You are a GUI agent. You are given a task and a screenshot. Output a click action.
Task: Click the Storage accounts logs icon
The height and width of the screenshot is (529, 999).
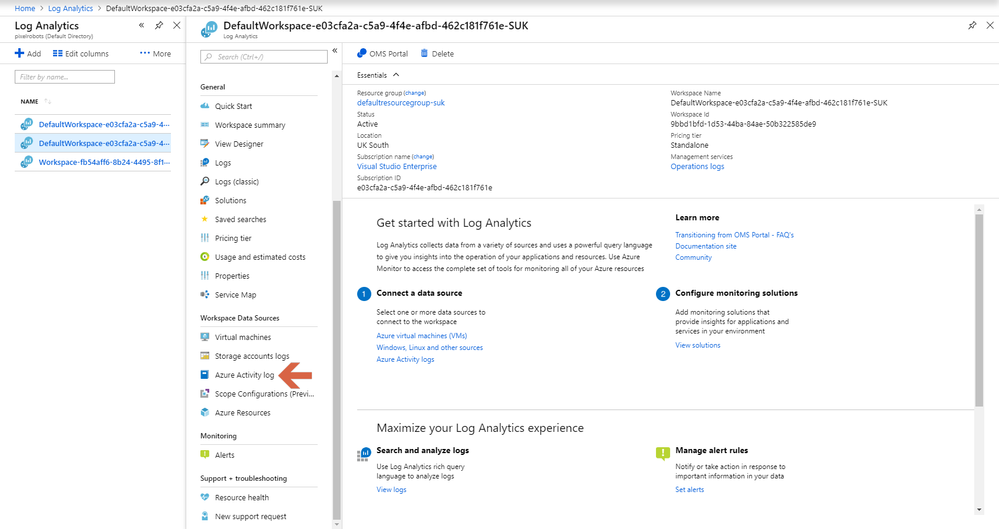[205, 356]
